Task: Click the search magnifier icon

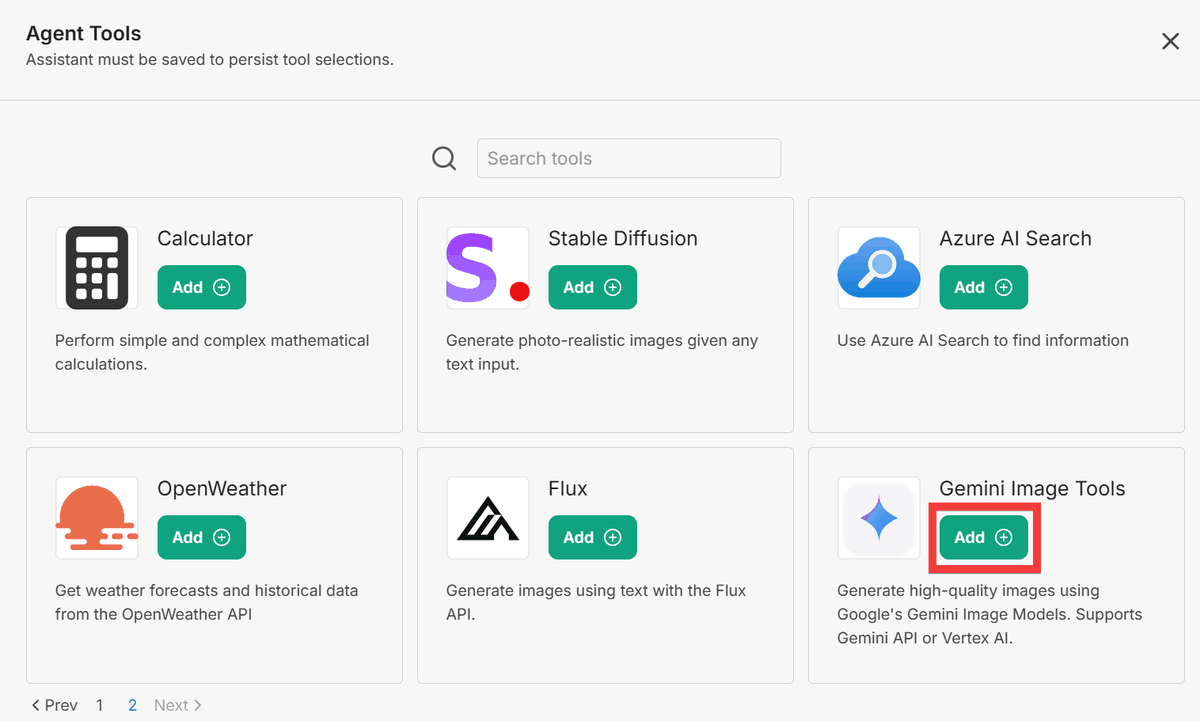Action: (444, 159)
